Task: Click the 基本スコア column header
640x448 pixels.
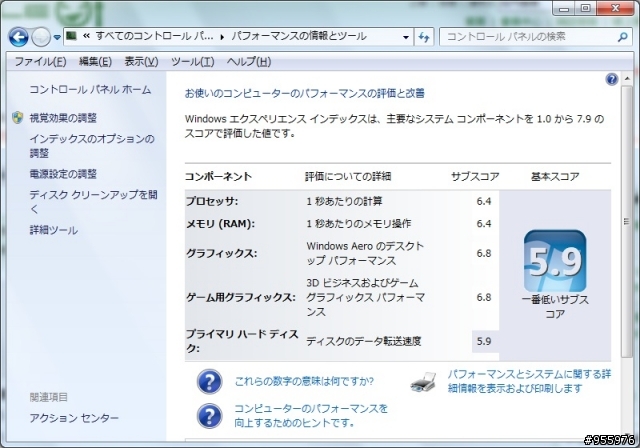Action: coord(555,177)
